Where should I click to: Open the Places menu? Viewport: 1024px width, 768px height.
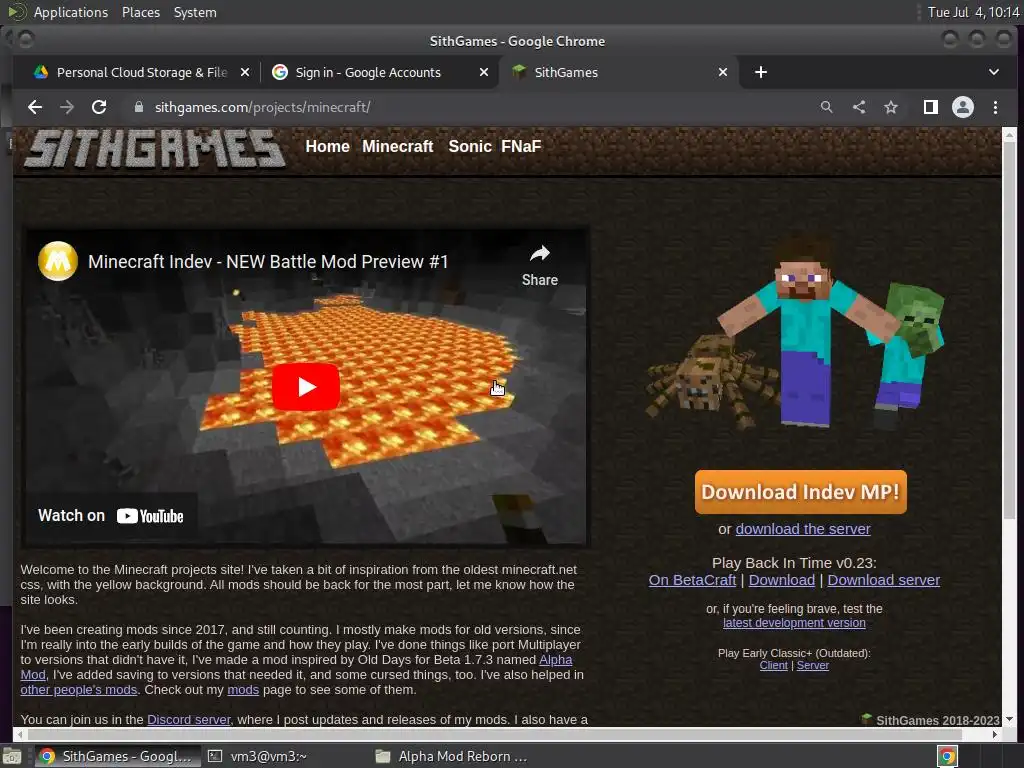[140, 12]
